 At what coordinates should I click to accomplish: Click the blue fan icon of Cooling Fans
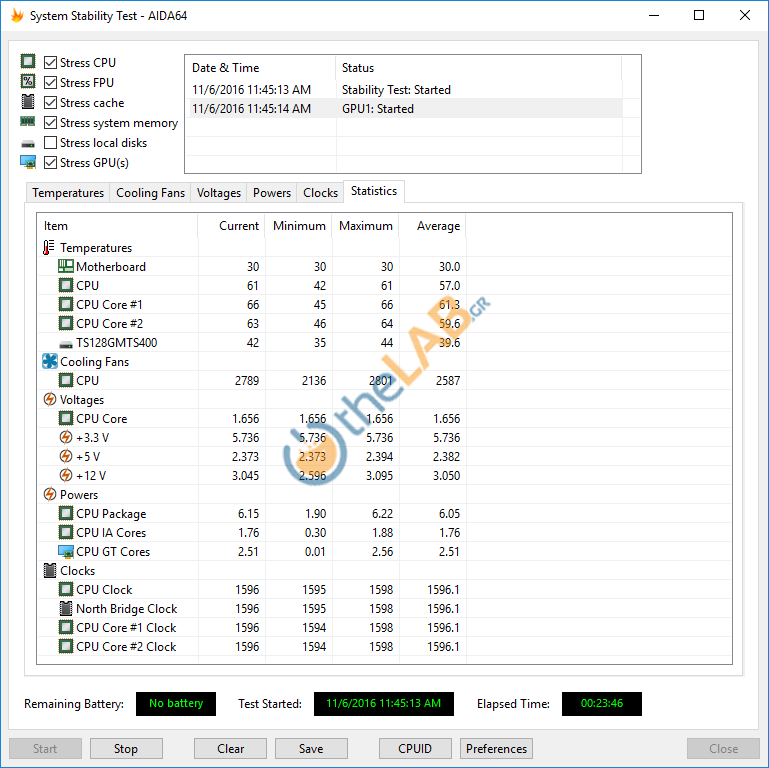[50, 361]
